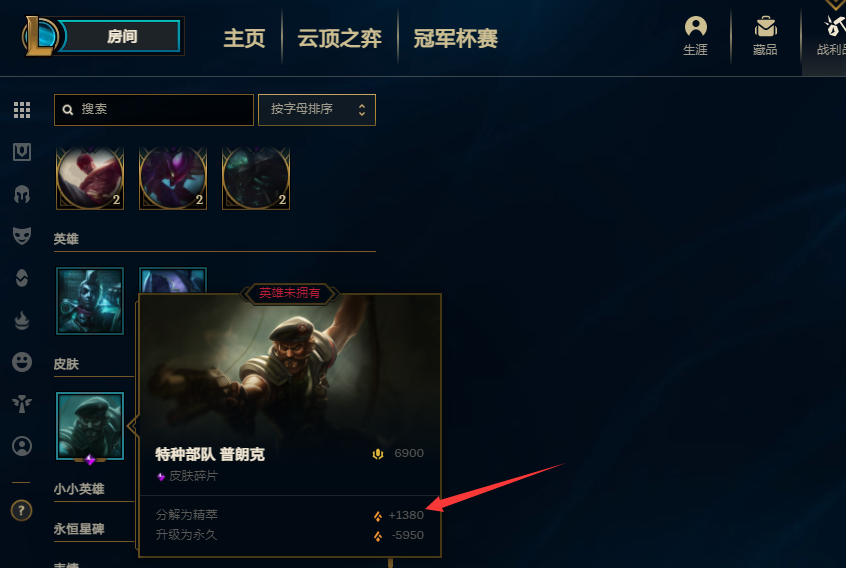Open the summoner icons profile filter
The height and width of the screenshot is (568, 846).
coord(22,446)
